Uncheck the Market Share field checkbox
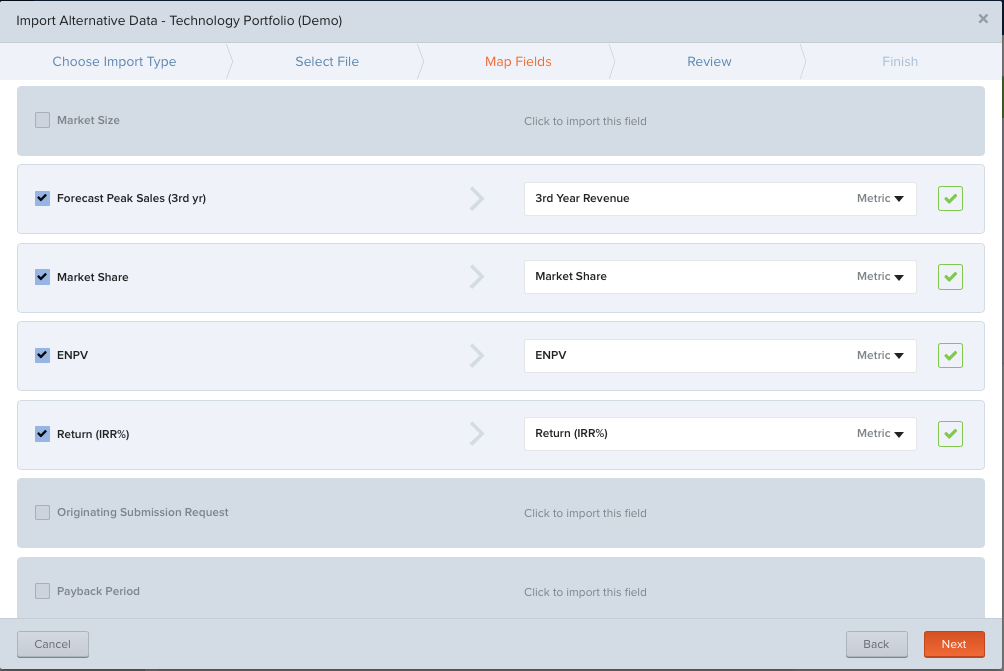The height and width of the screenshot is (671, 1004). tap(42, 277)
